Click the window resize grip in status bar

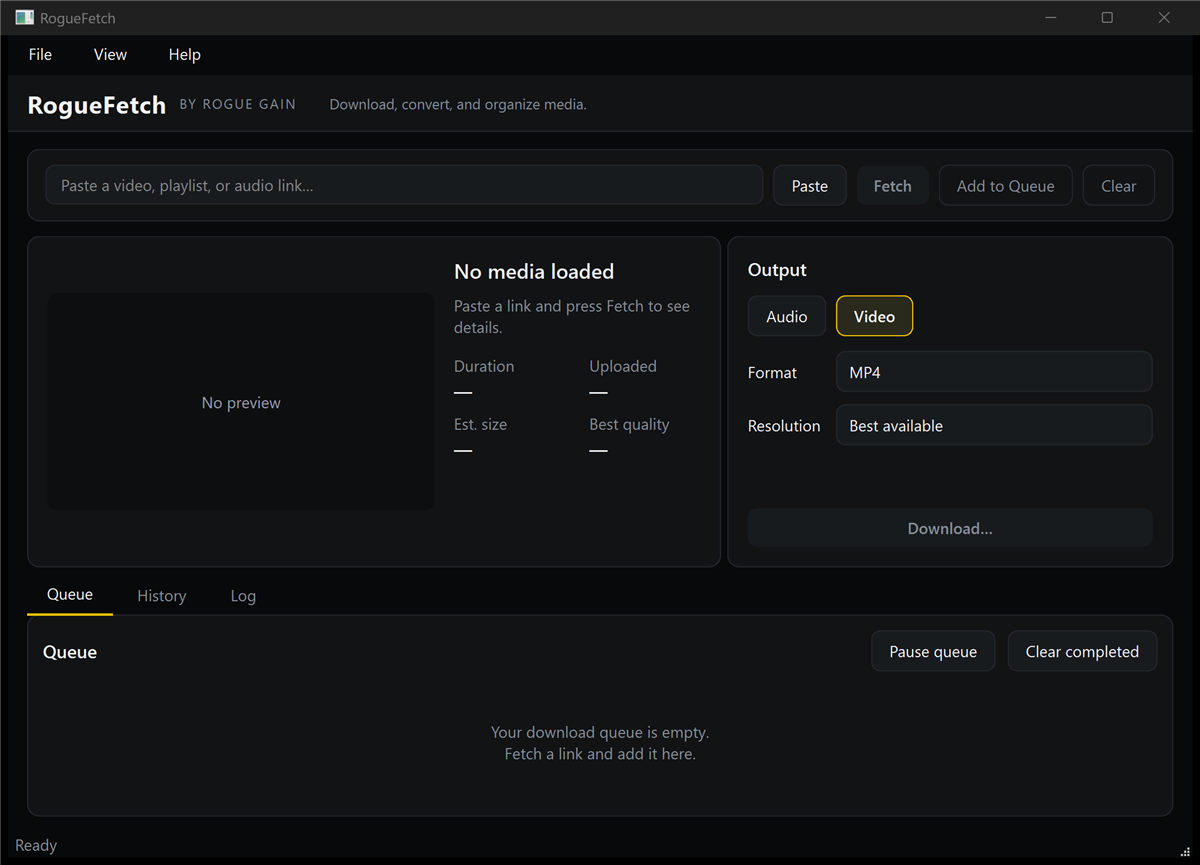[x=1186, y=851]
